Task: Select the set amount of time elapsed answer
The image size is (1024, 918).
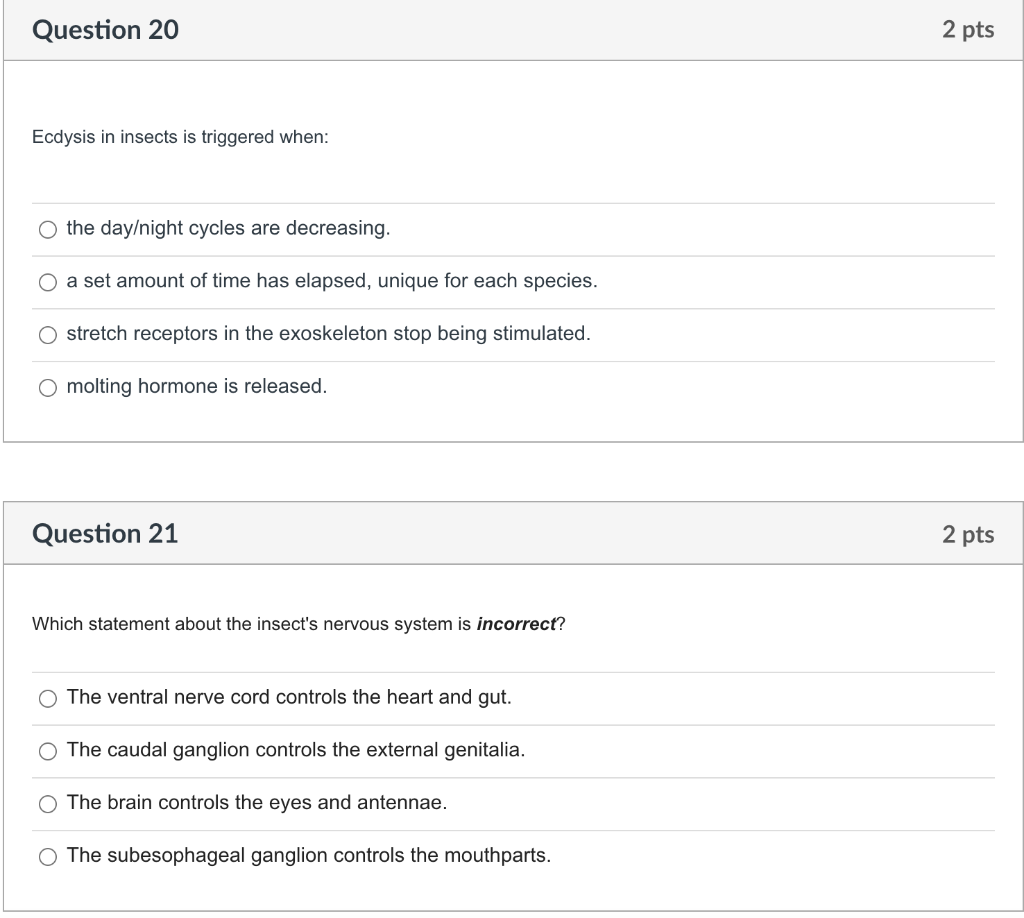Action: tap(47, 282)
